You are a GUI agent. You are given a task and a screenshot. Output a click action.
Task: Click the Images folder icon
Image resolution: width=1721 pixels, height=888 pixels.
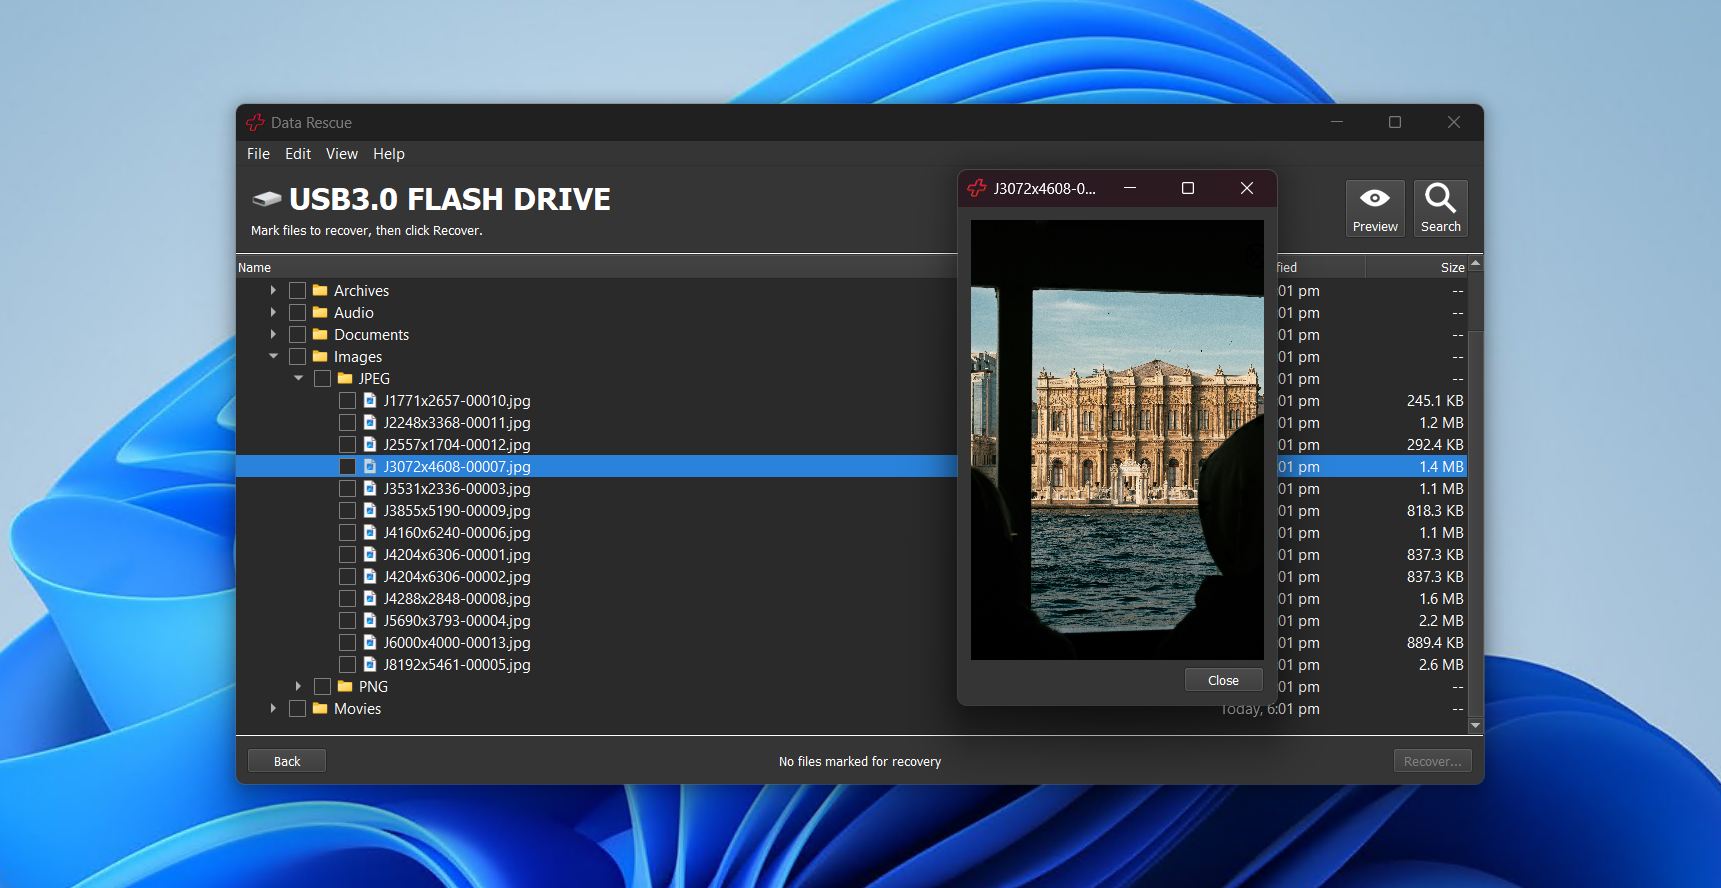click(320, 356)
